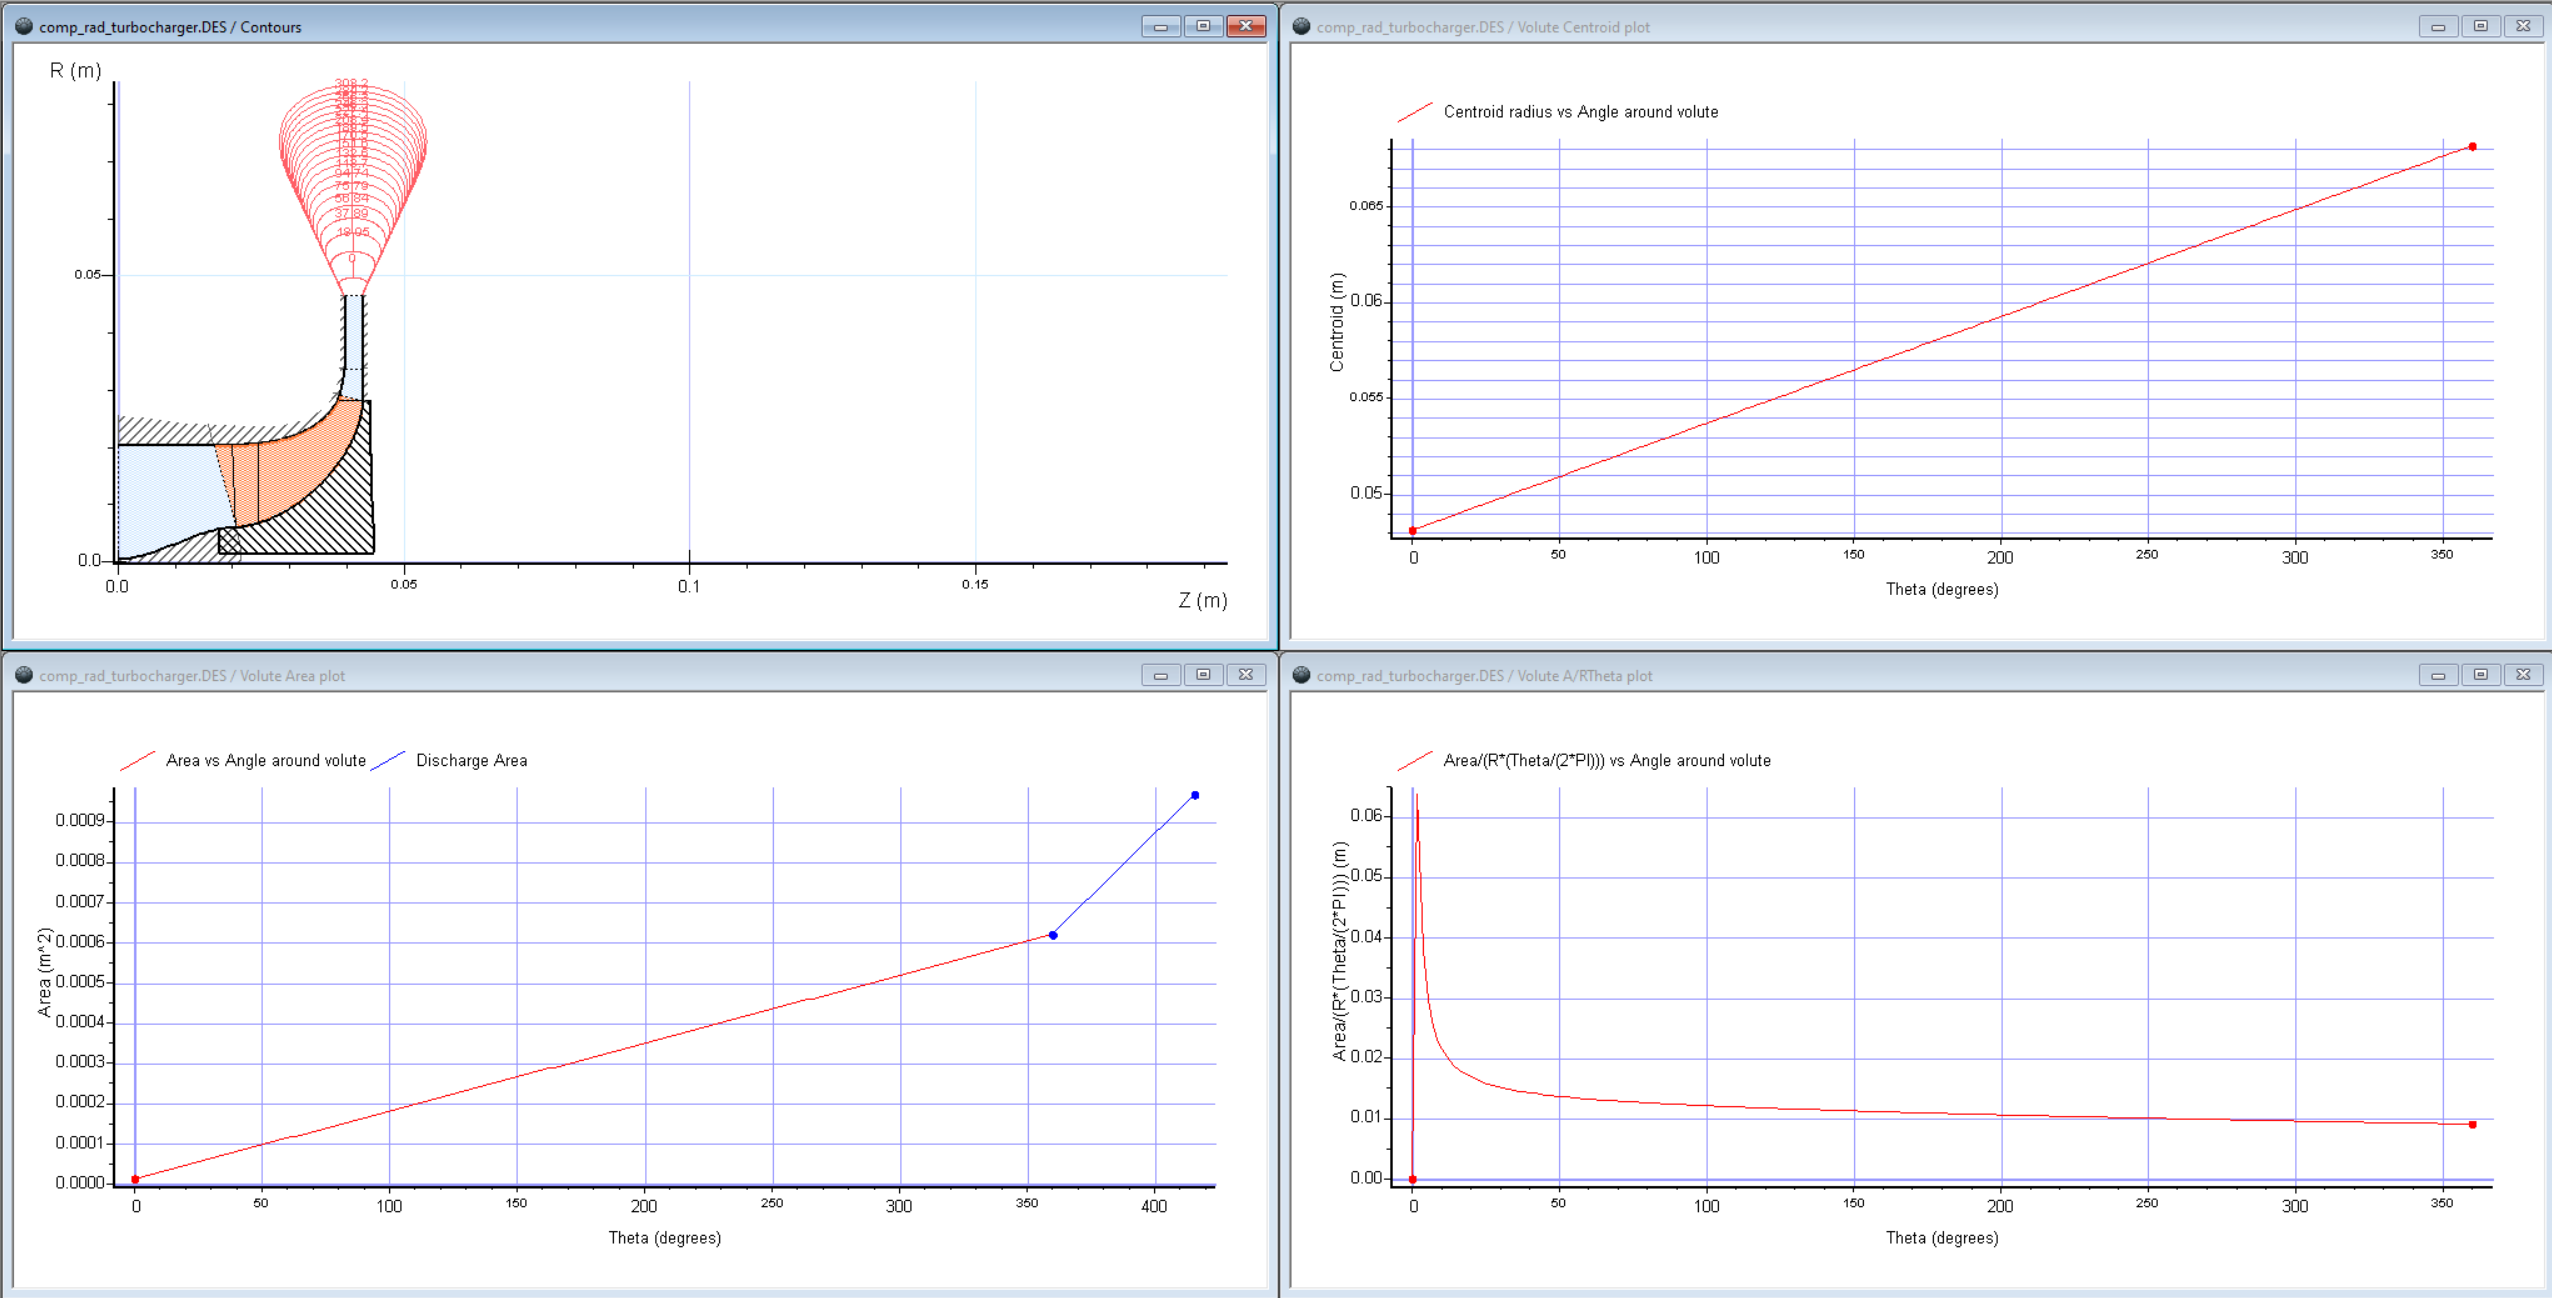Screen dimensions: 2552x1298
Task: Select the red start point on area curve
Action: (135, 1180)
